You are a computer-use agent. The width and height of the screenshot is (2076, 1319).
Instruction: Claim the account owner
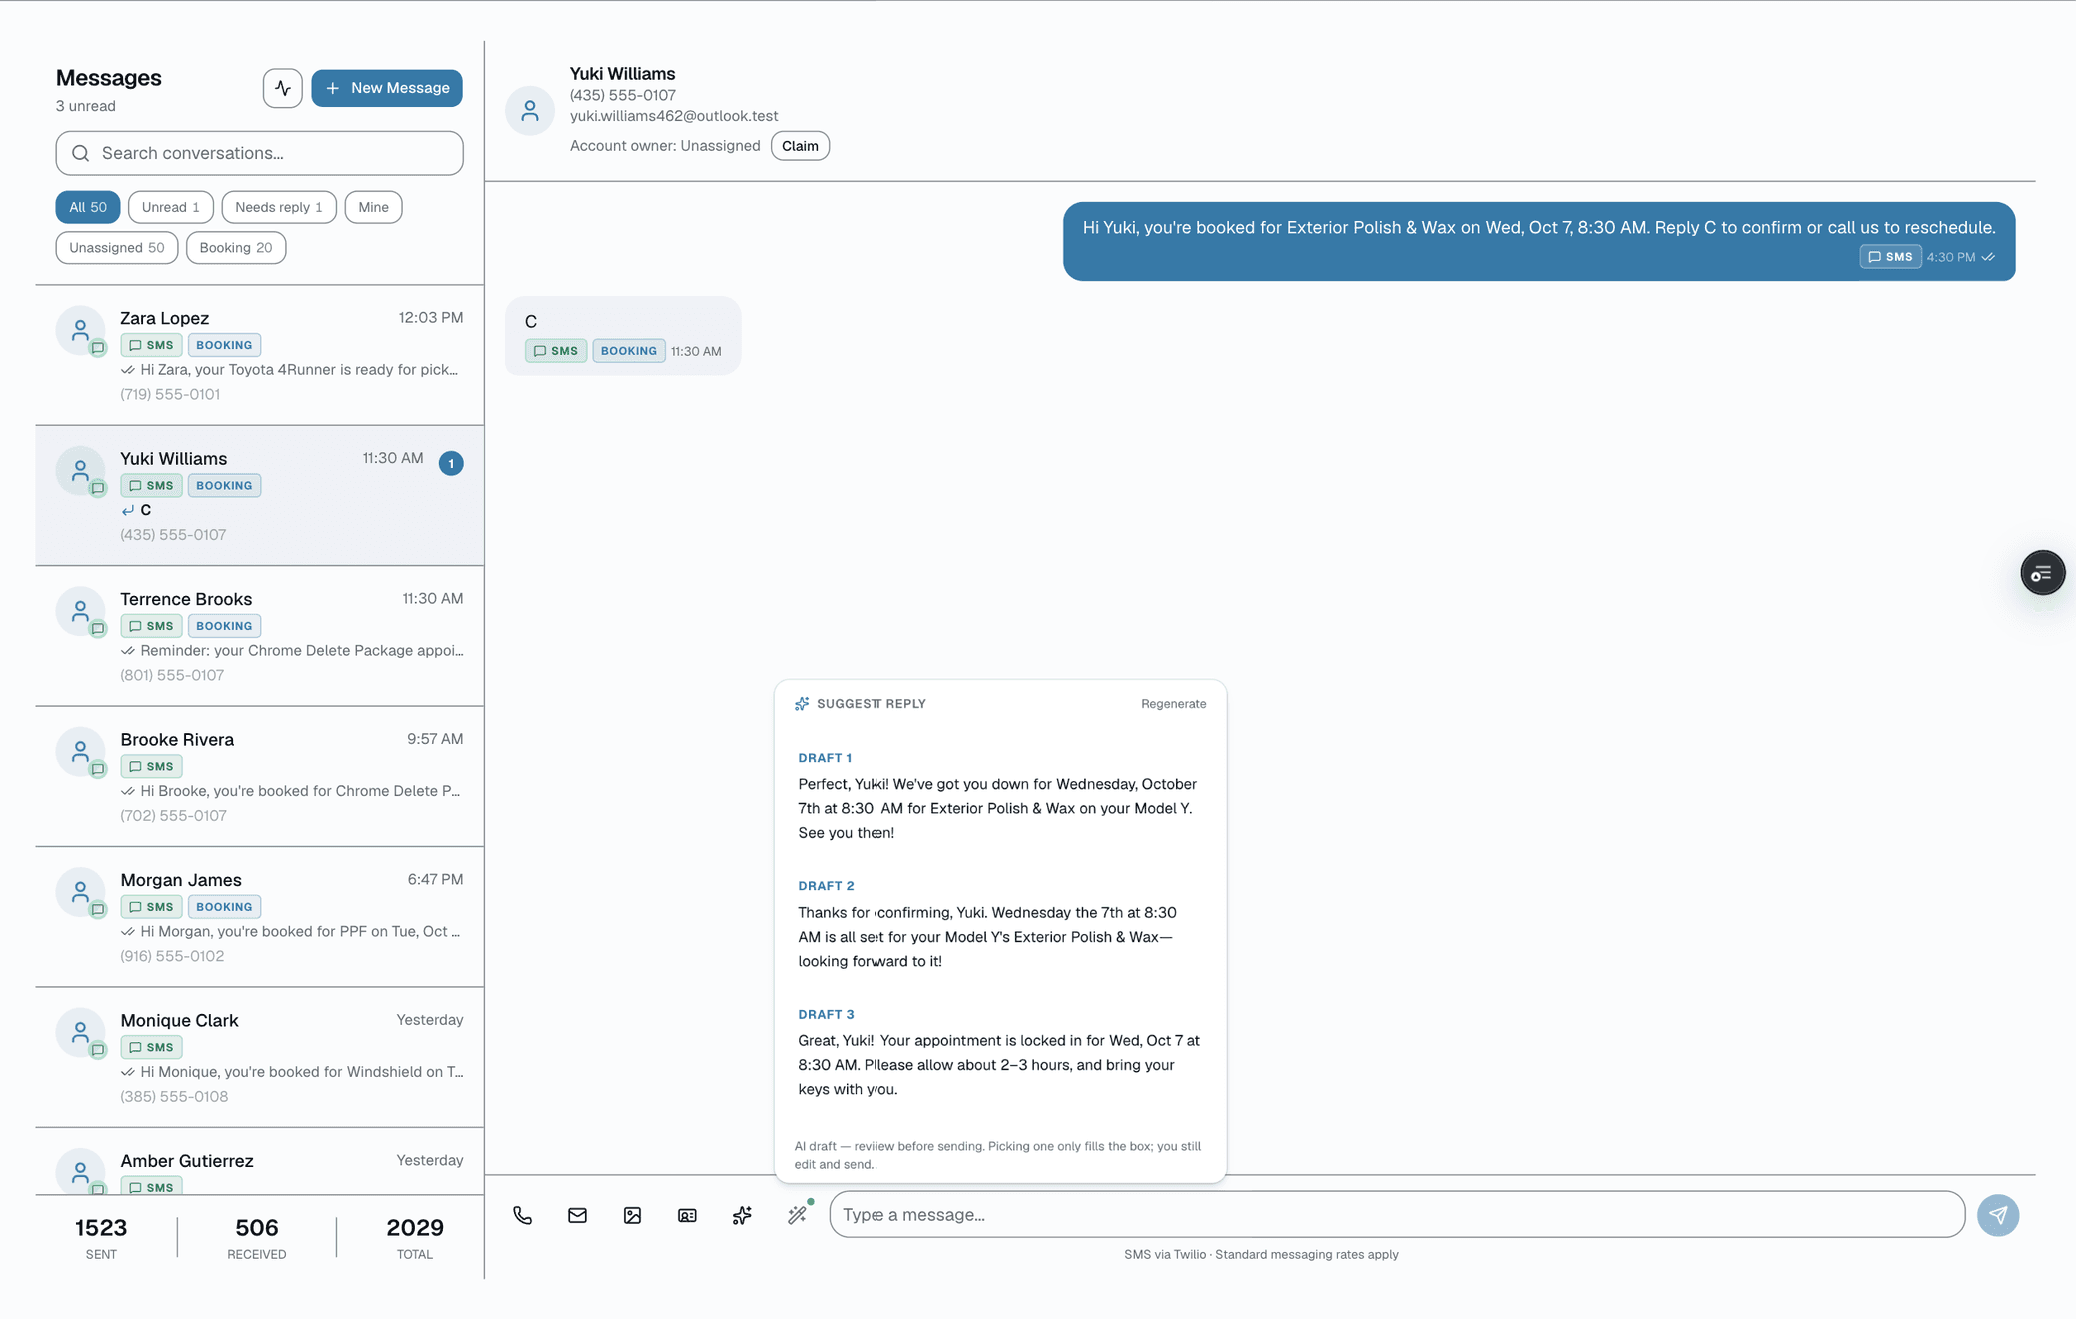[x=800, y=146]
